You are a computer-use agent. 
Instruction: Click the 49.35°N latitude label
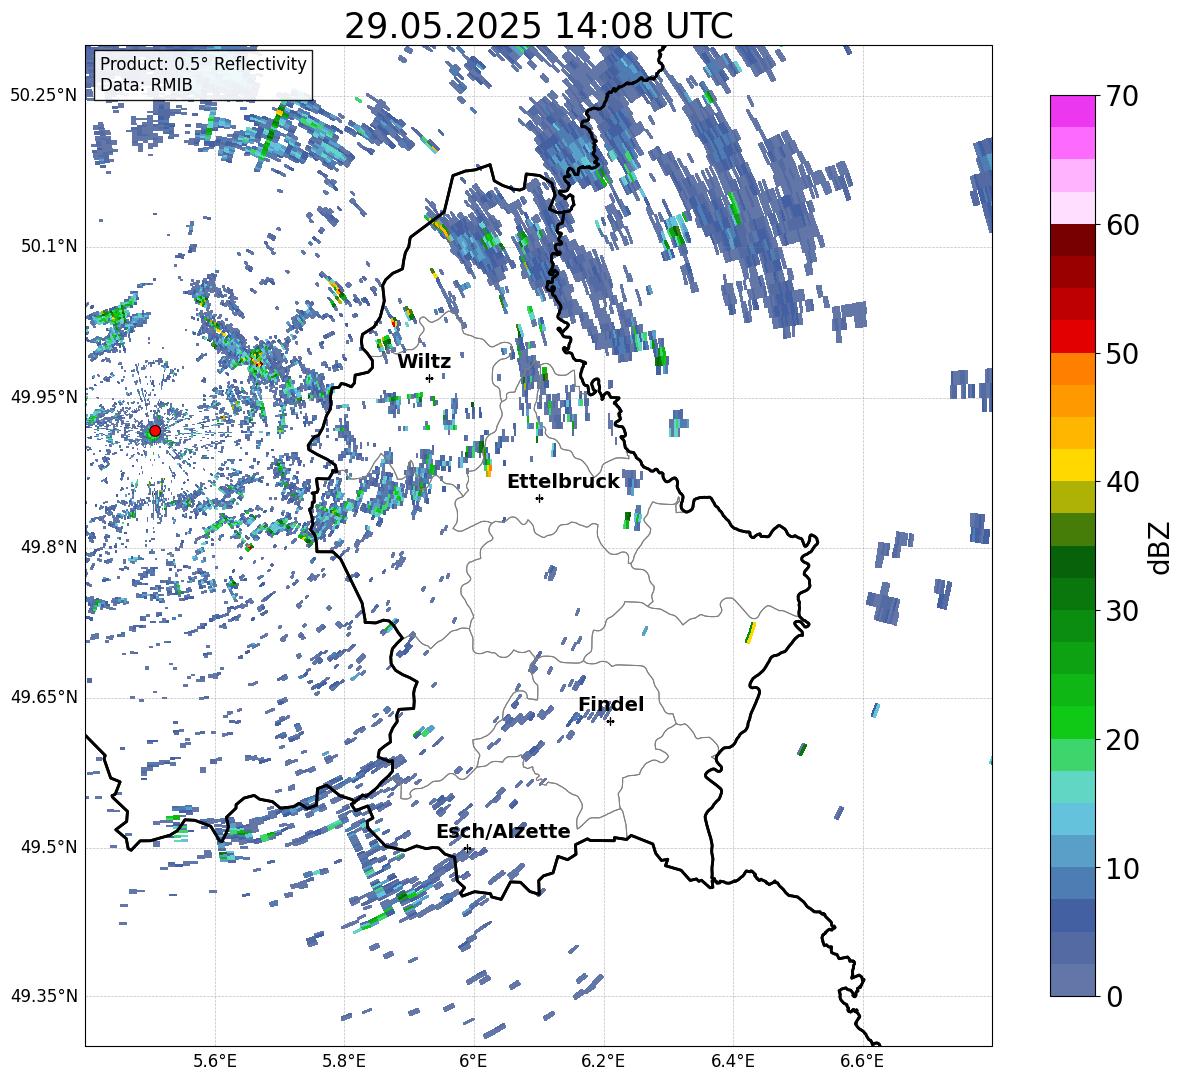point(44,996)
